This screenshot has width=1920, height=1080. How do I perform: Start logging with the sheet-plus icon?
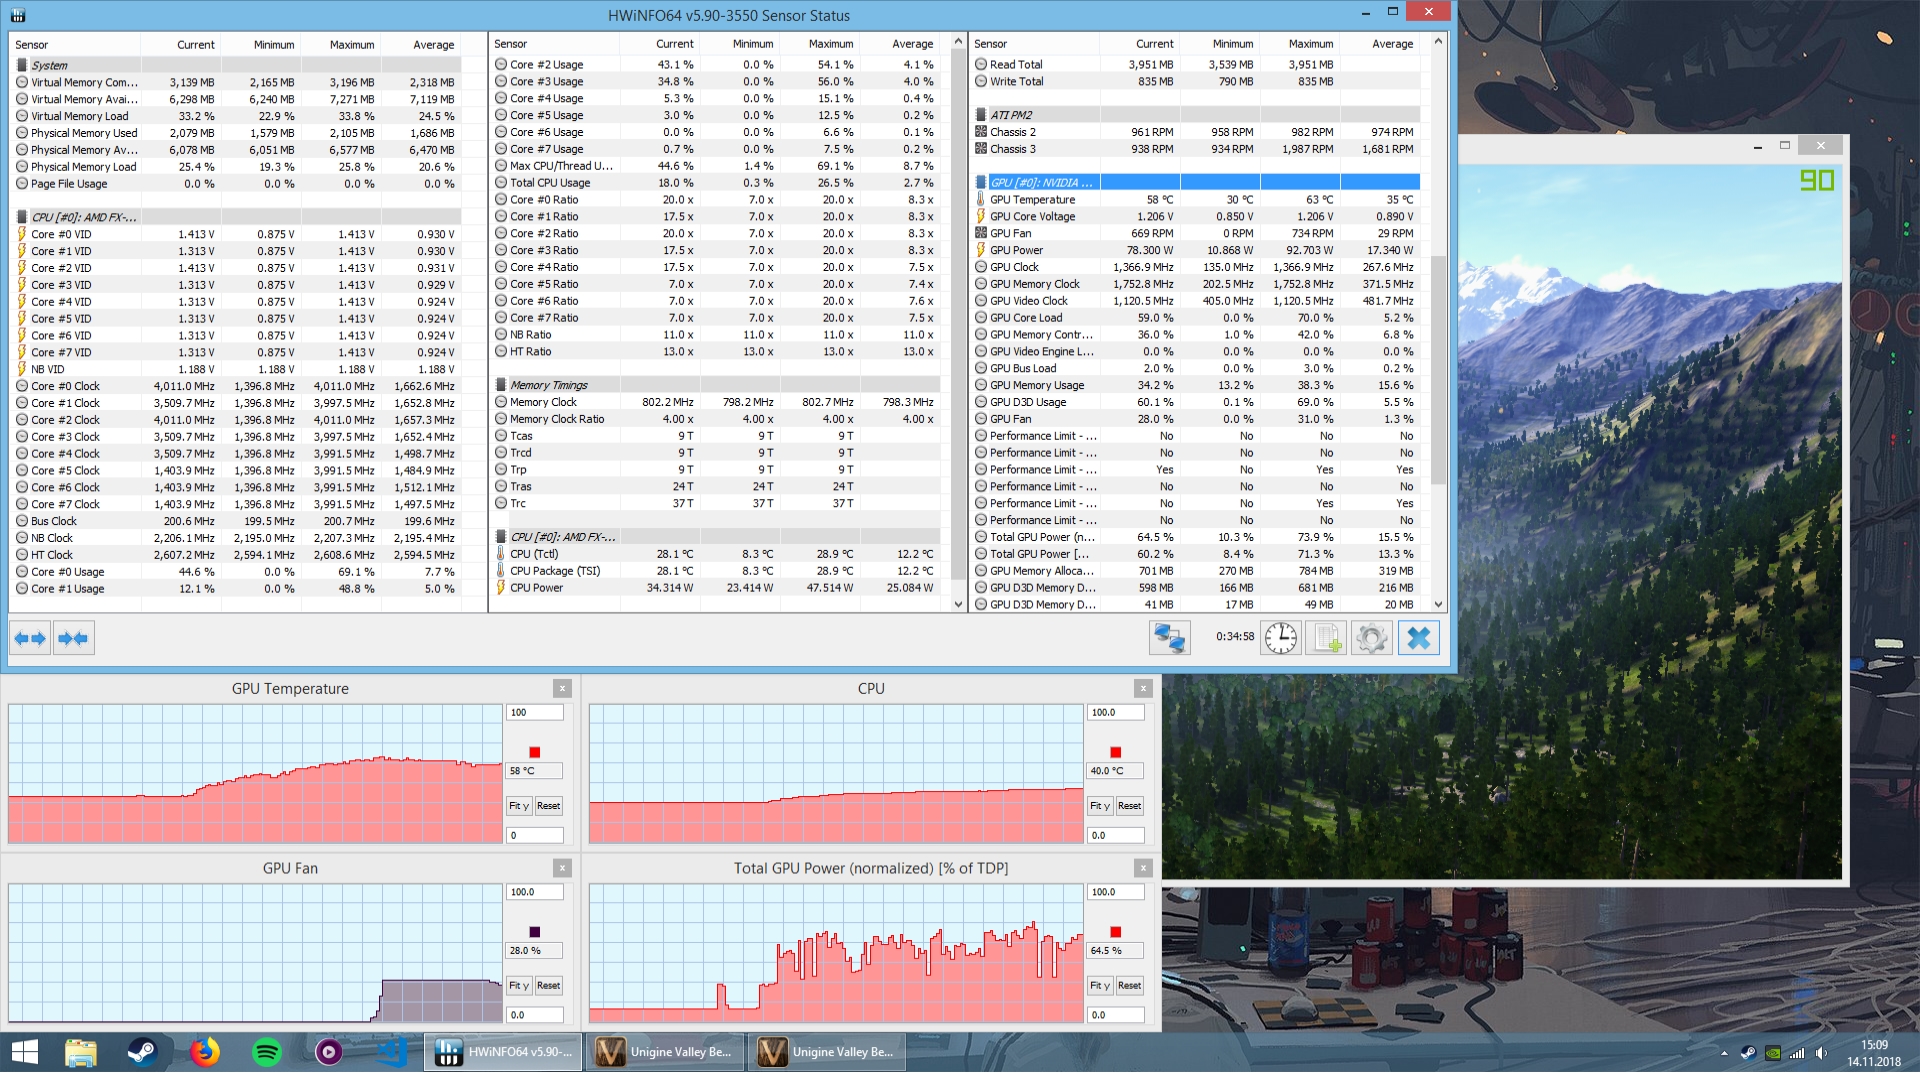tap(1326, 638)
